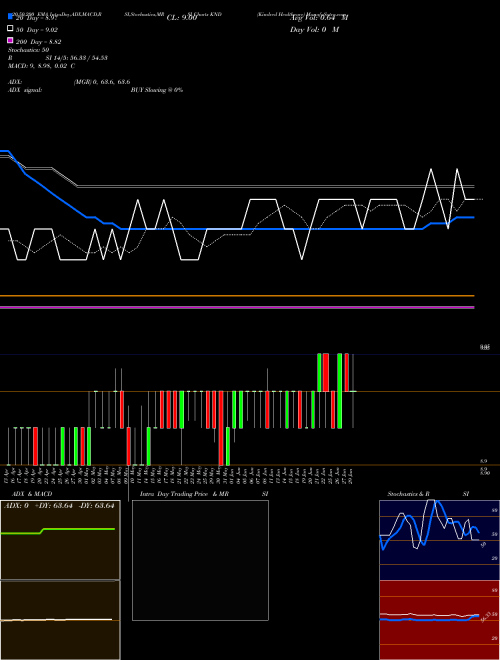Viewport: 500px width, 660px height.
Task: Click the 'BUY Slowing @ 0%' signal text
Action: (x=157, y=90)
